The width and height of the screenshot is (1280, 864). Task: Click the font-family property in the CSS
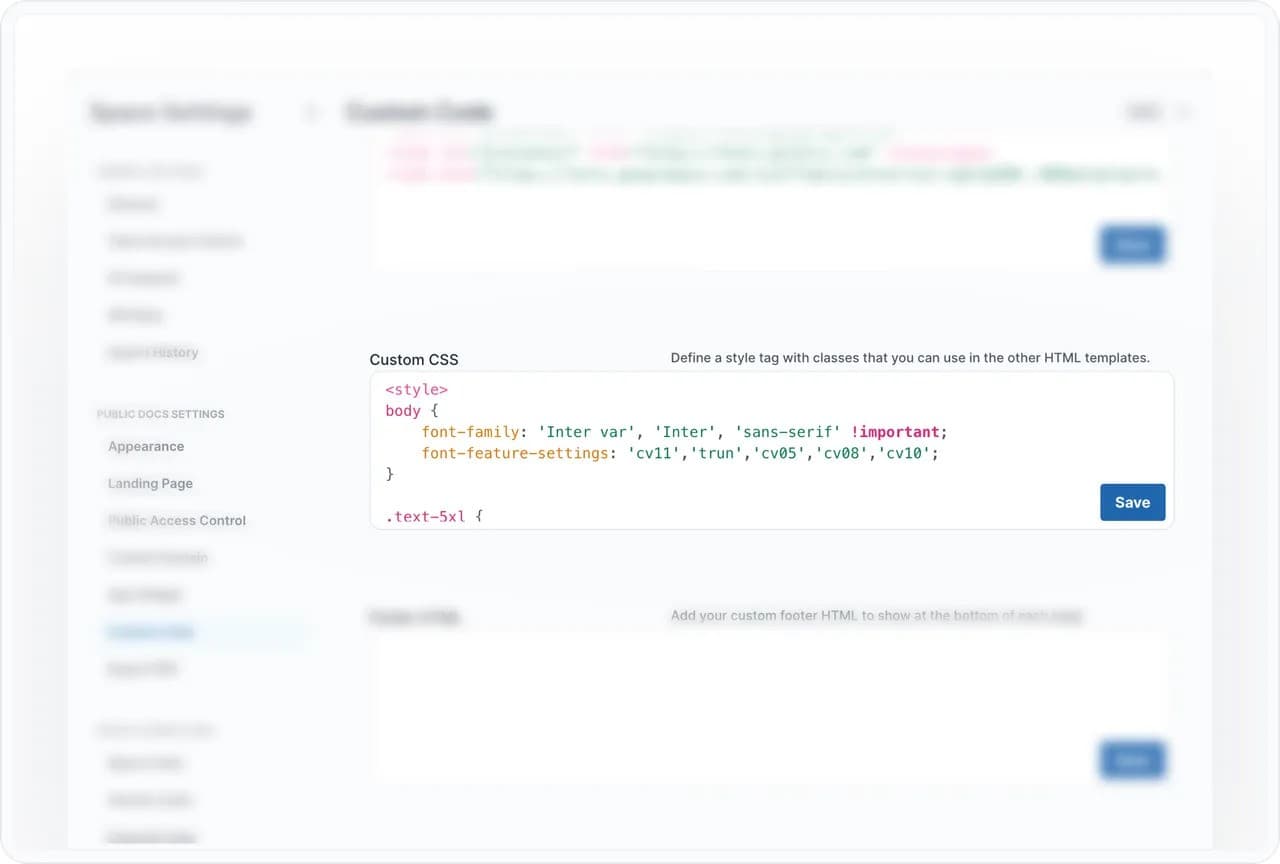tap(467, 432)
